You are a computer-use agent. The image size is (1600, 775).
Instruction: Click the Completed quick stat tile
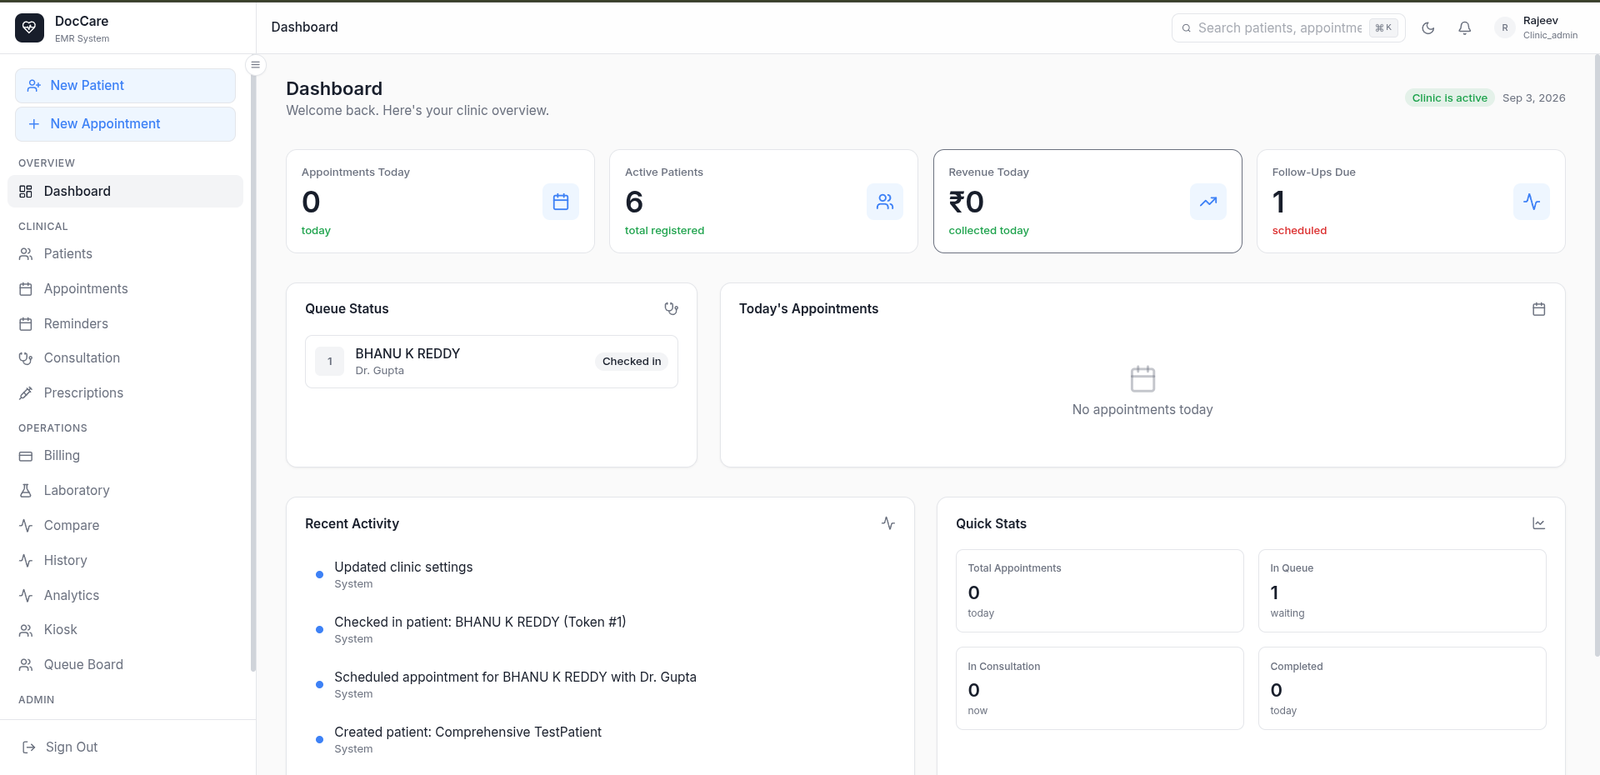click(x=1402, y=689)
